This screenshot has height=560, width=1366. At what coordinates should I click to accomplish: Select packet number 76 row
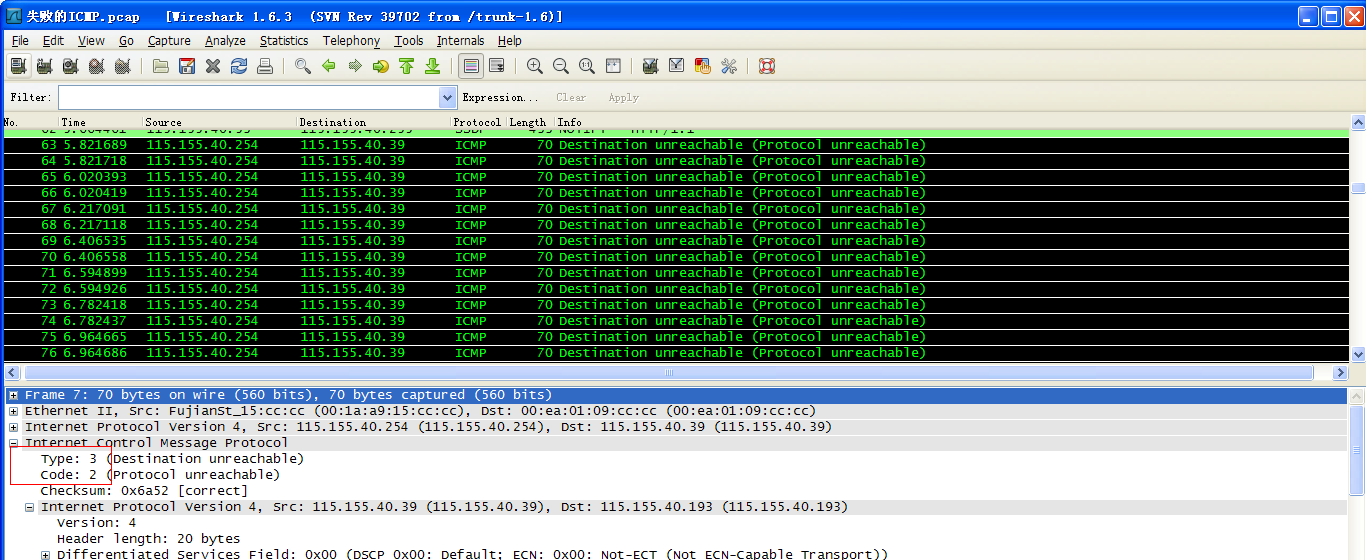[676, 353]
